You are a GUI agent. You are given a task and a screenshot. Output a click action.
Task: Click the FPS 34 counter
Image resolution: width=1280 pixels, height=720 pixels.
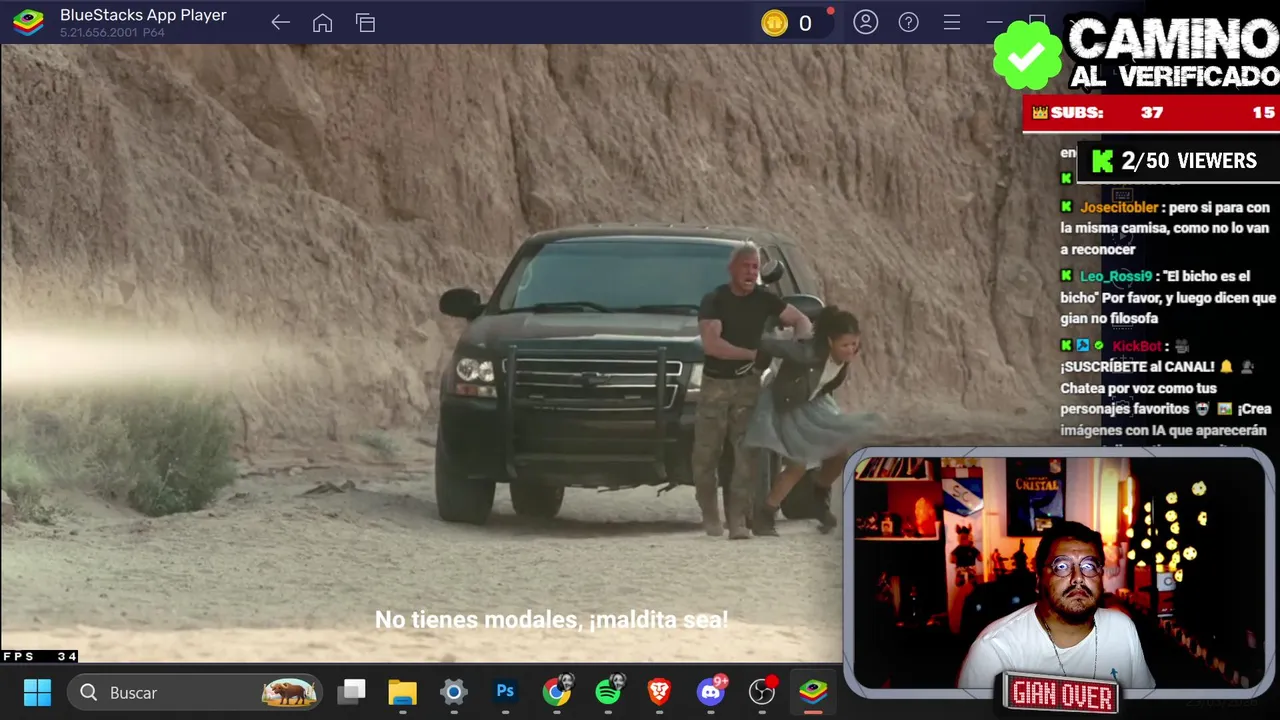coord(40,656)
